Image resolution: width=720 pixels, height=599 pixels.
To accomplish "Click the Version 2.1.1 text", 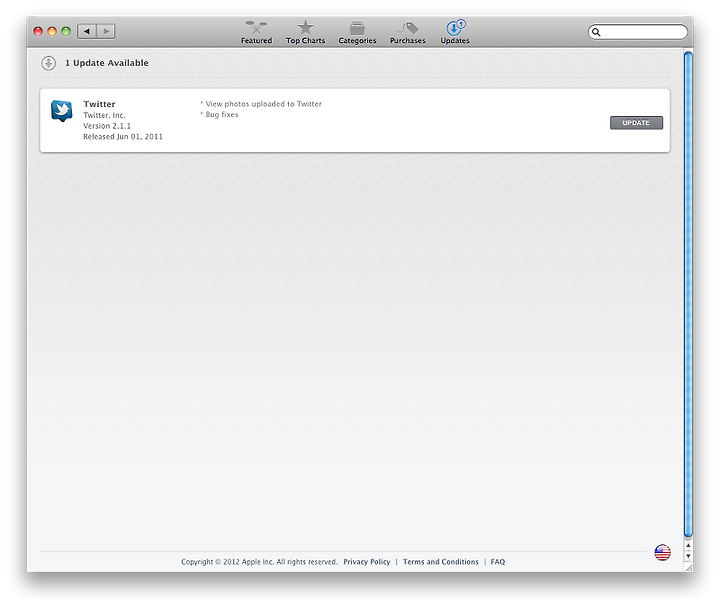I will click(107, 126).
